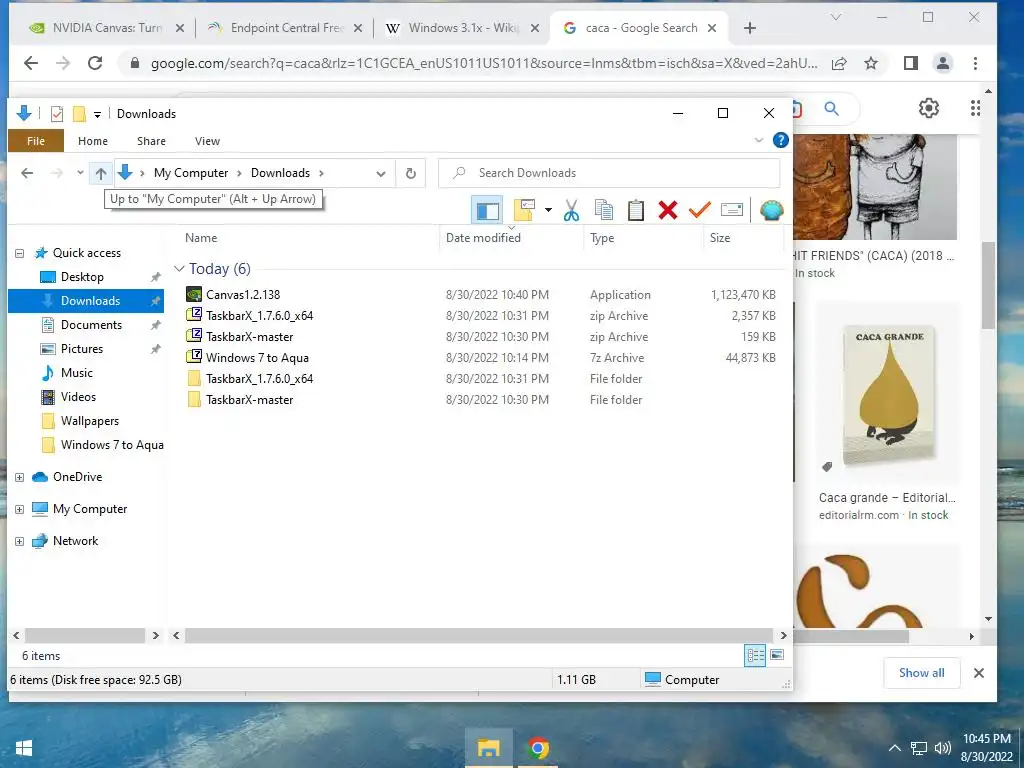Open Classic Shell settings shell icon
This screenshot has height=768, width=1024.
(771, 210)
